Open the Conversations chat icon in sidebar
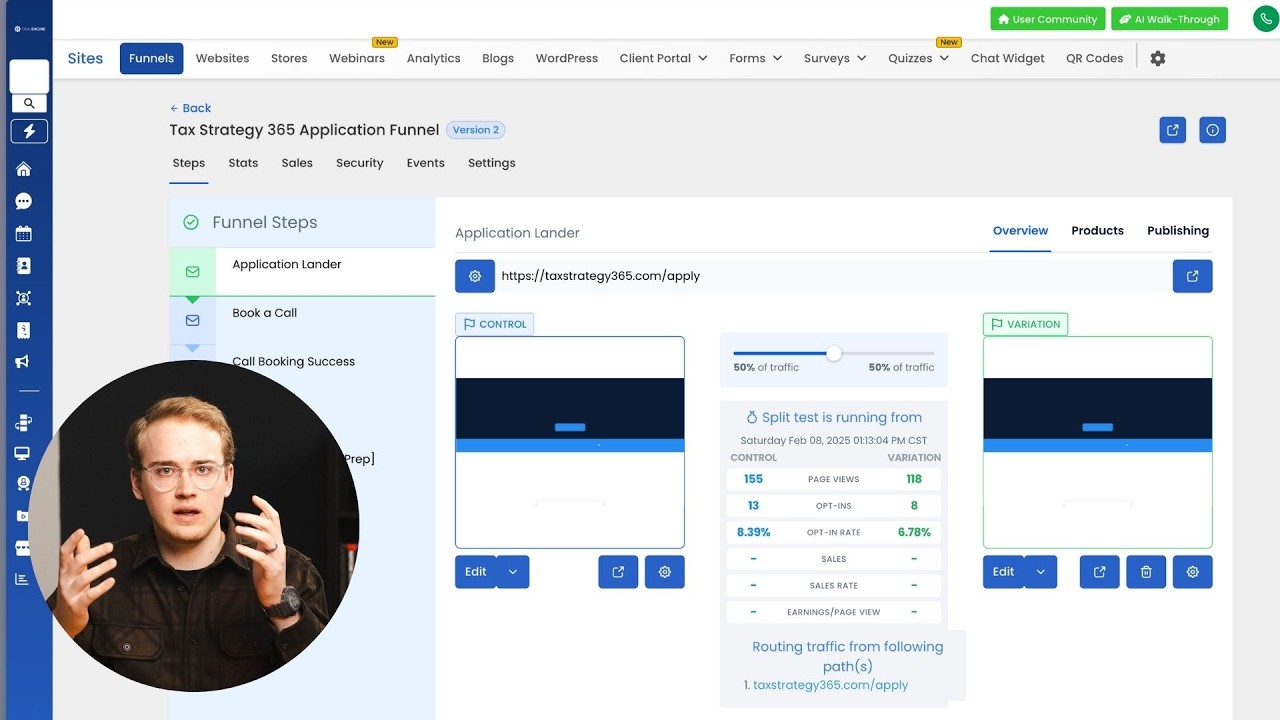The width and height of the screenshot is (1280, 720). click(x=23, y=201)
